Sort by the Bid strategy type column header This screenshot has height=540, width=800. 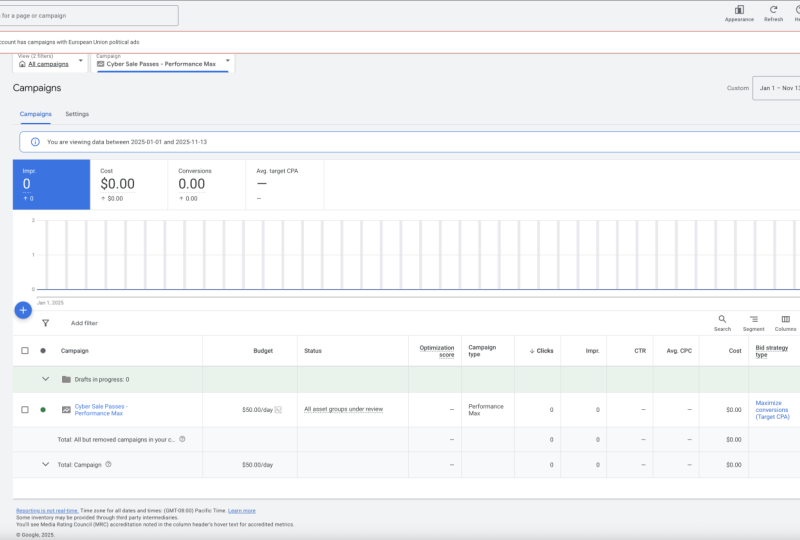tap(771, 351)
